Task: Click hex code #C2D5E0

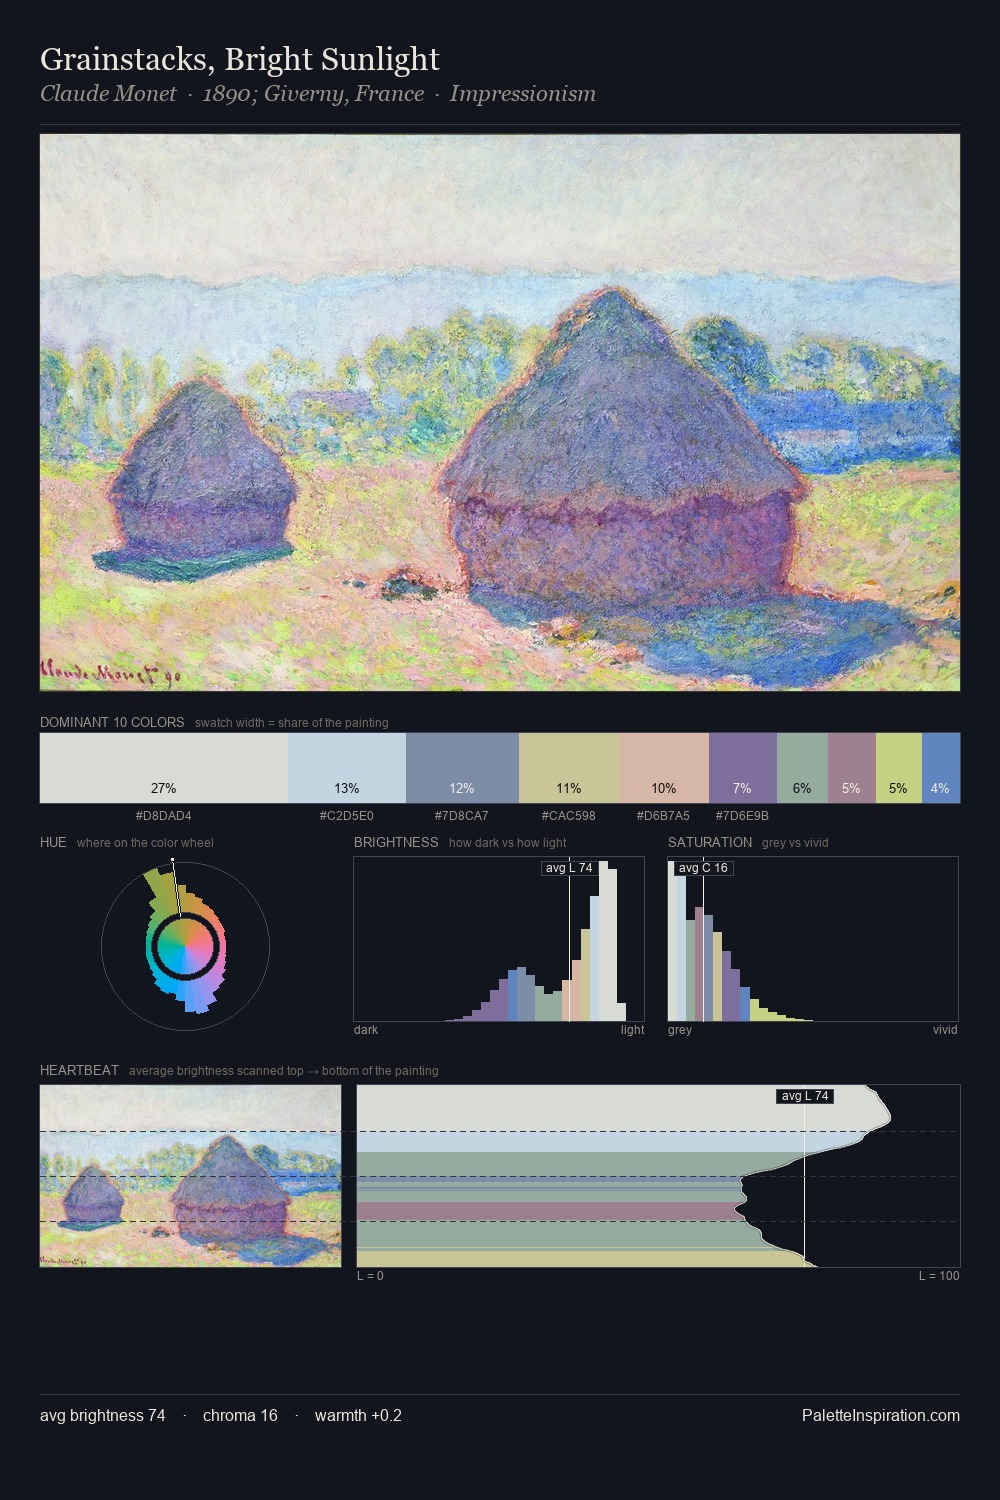Action: (347, 816)
